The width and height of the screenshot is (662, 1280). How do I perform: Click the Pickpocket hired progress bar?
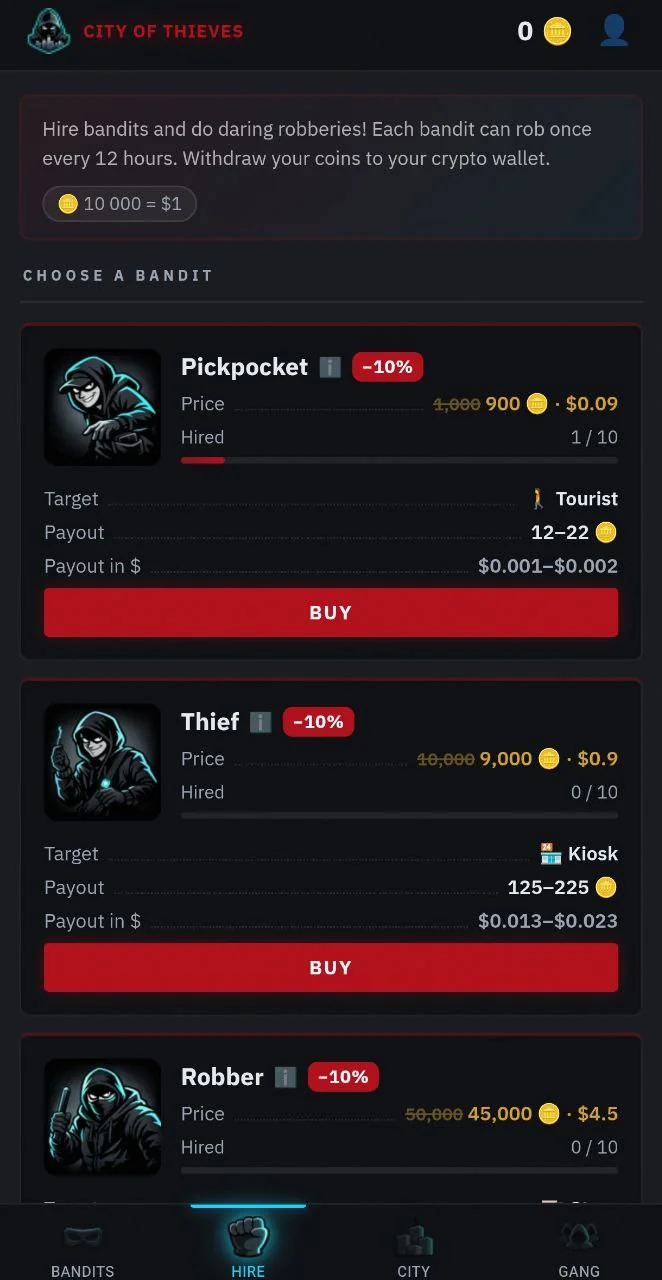click(x=399, y=460)
